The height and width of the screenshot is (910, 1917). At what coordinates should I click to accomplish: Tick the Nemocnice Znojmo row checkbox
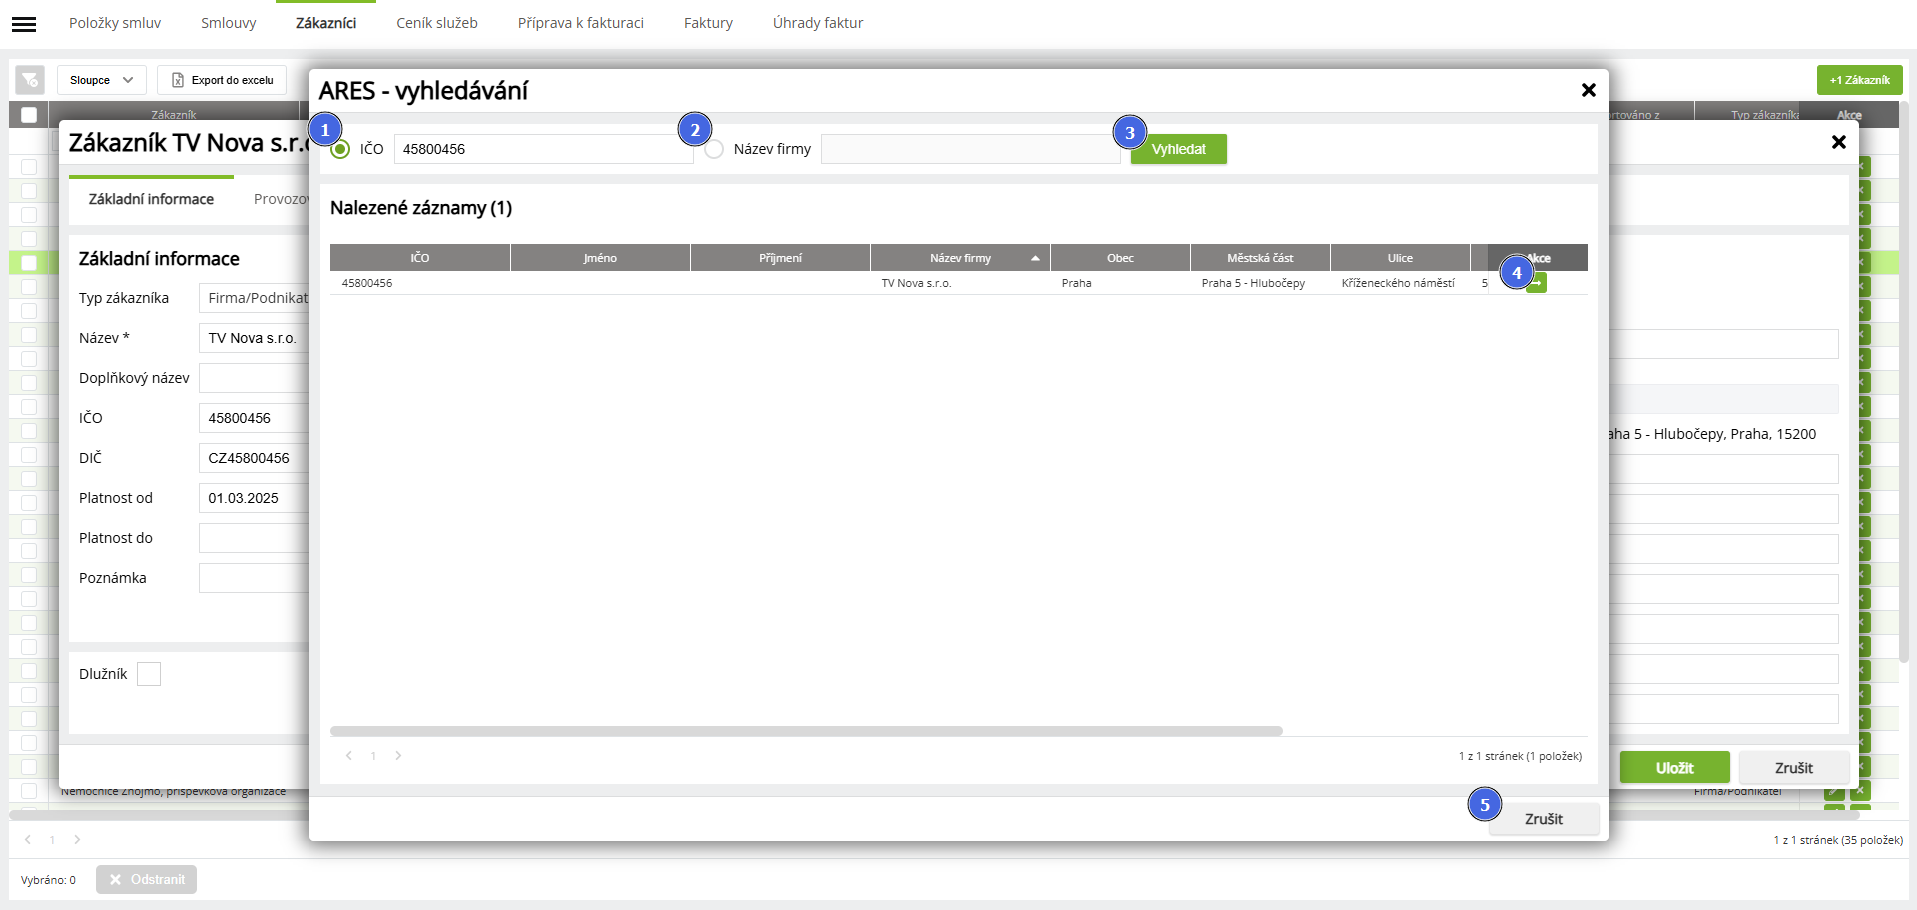[x=29, y=791]
